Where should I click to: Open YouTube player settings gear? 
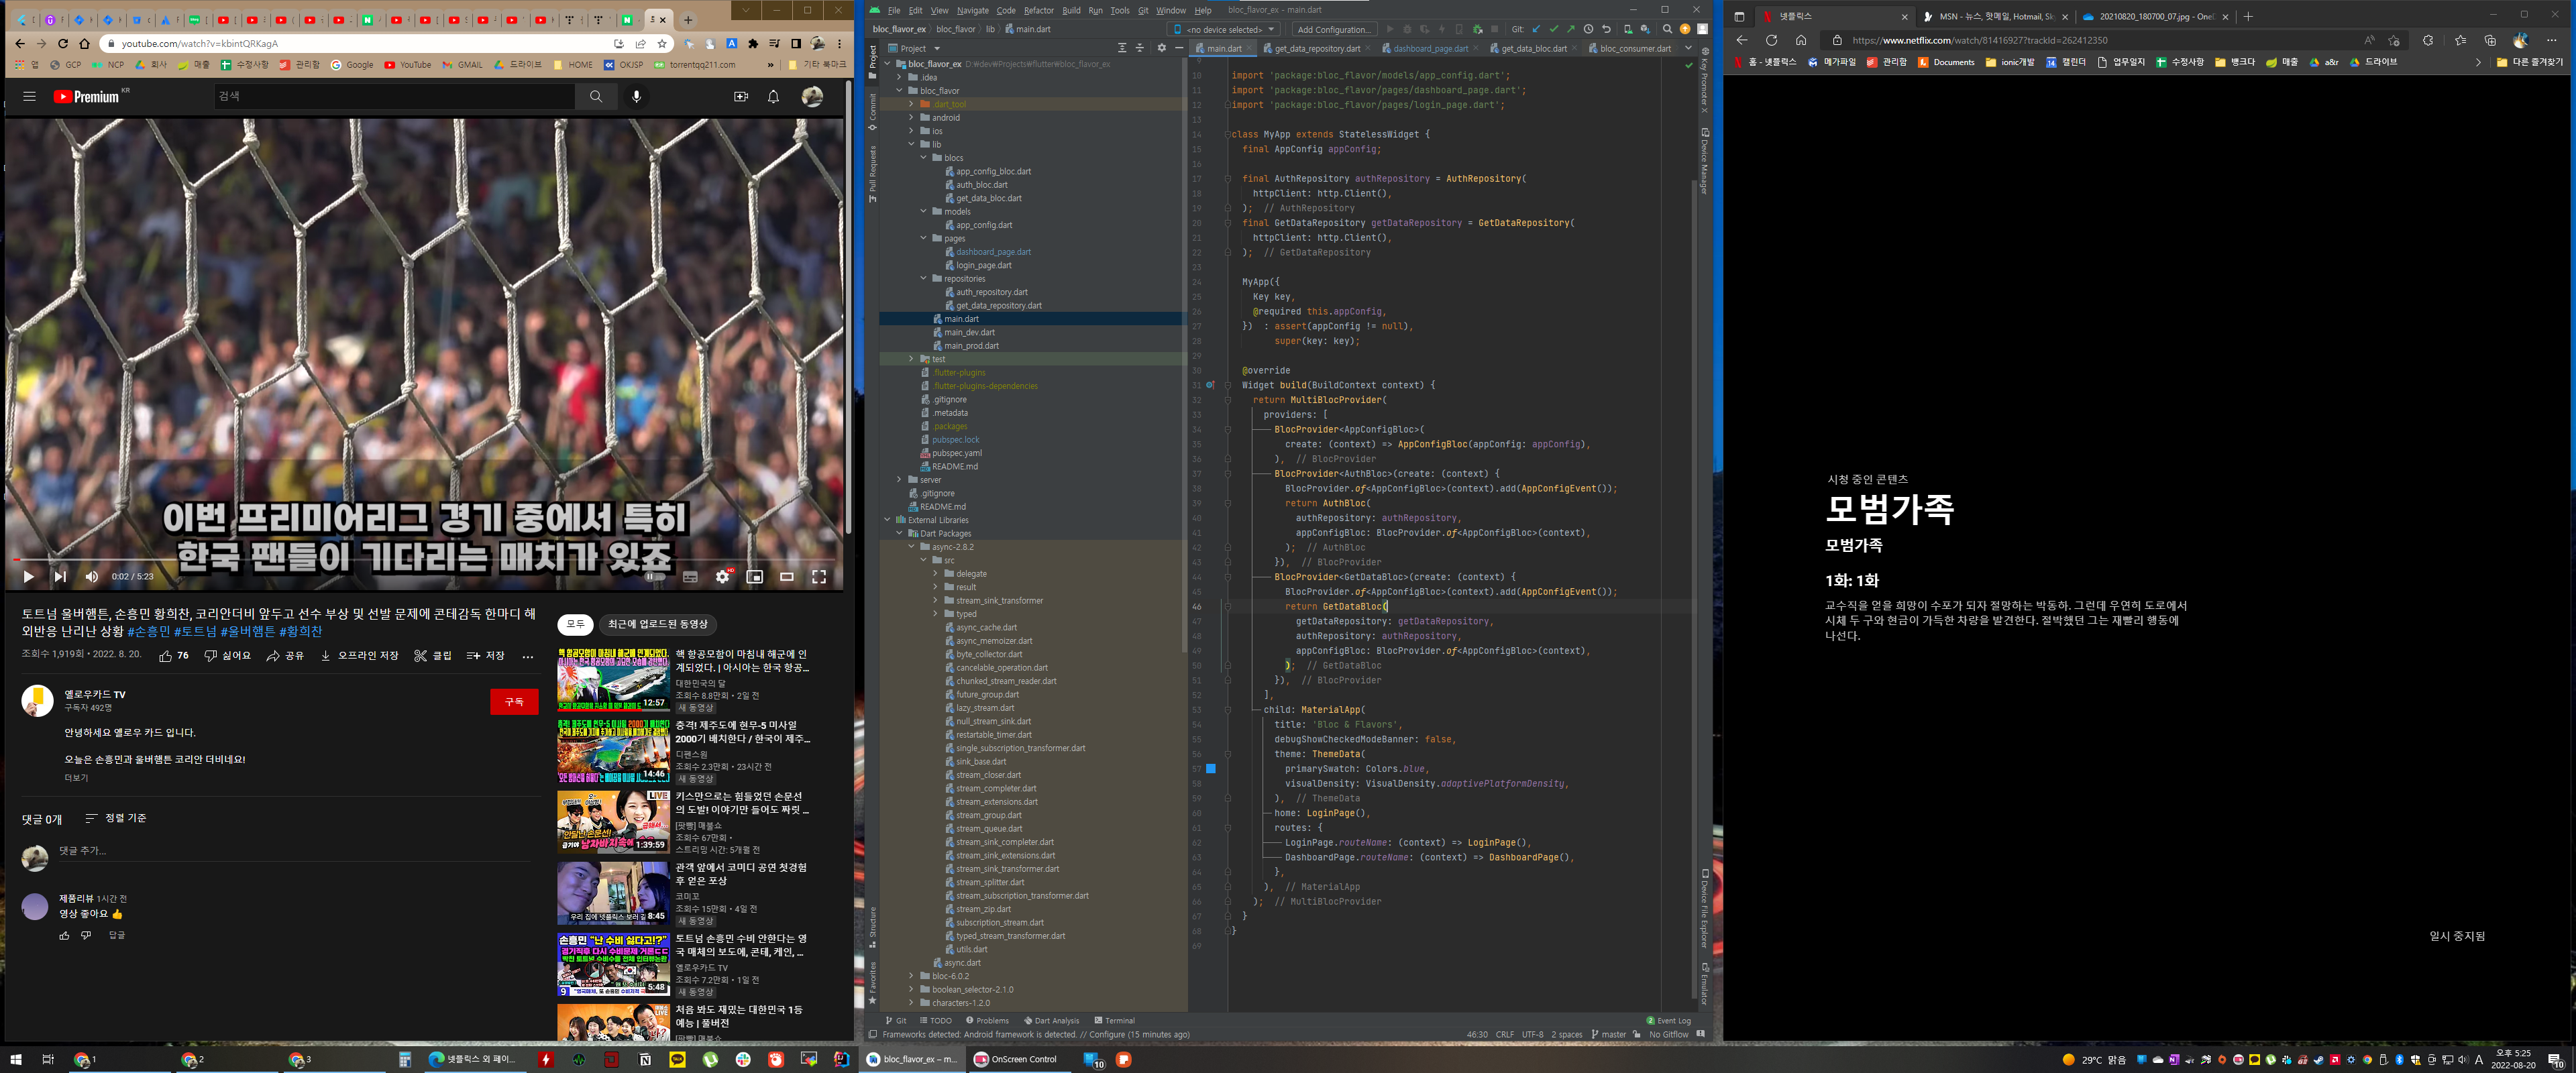point(722,576)
